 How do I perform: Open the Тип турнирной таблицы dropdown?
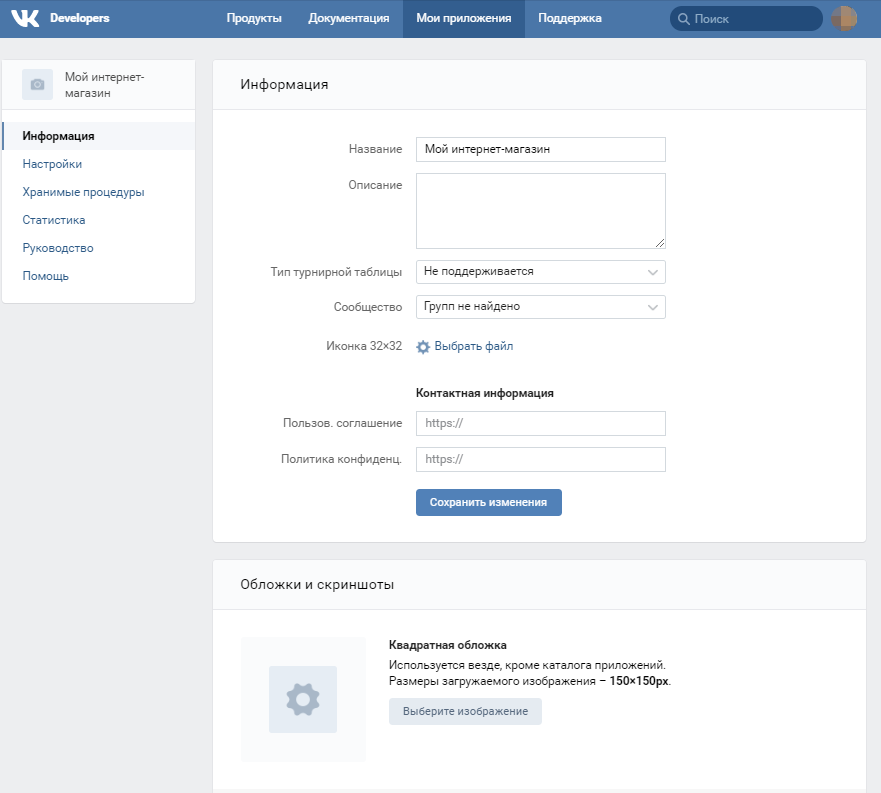pyautogui.click(x=540, y=272)
